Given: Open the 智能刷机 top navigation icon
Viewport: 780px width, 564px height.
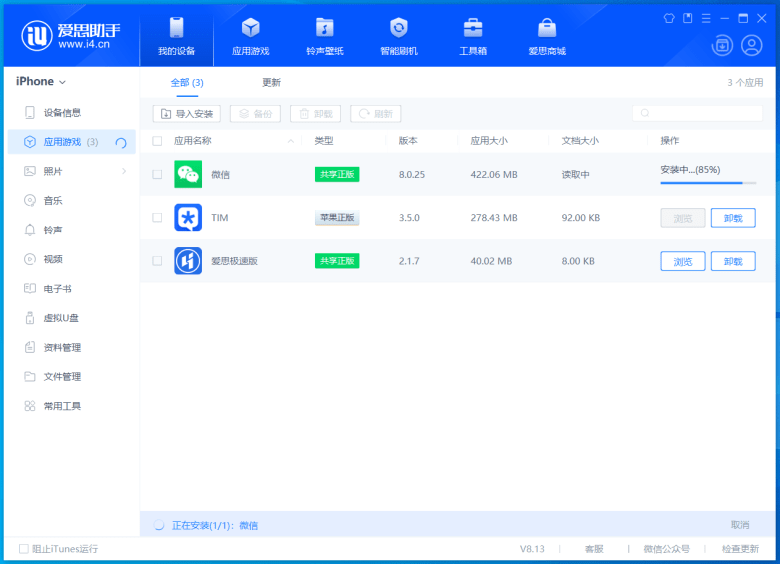Looking at the screenshot, I should pos(398,28).
